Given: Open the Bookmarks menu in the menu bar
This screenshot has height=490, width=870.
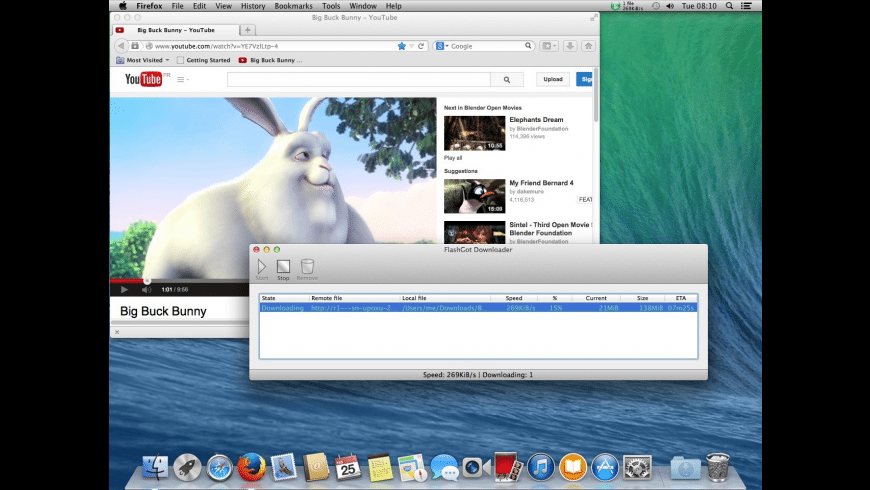Looking at the screenshot, I should (293, 6).
